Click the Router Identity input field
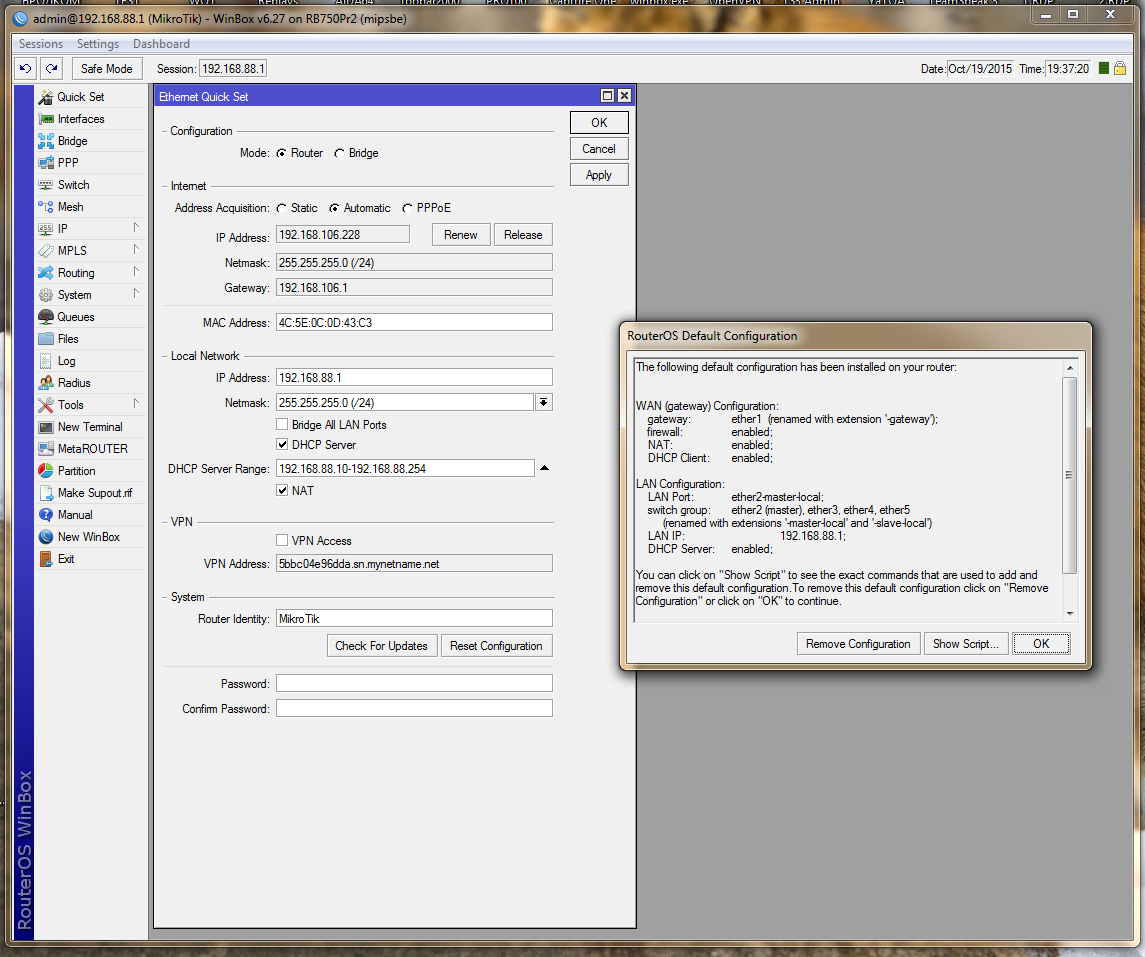 point(414,618)
